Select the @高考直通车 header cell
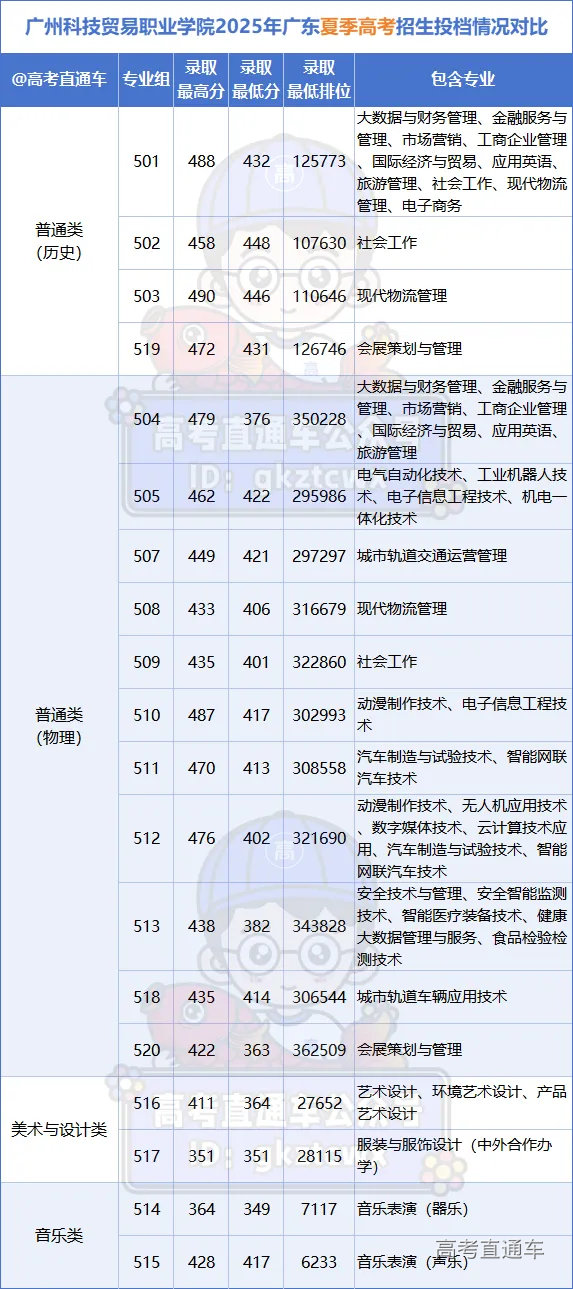 [x=59, y=79]
